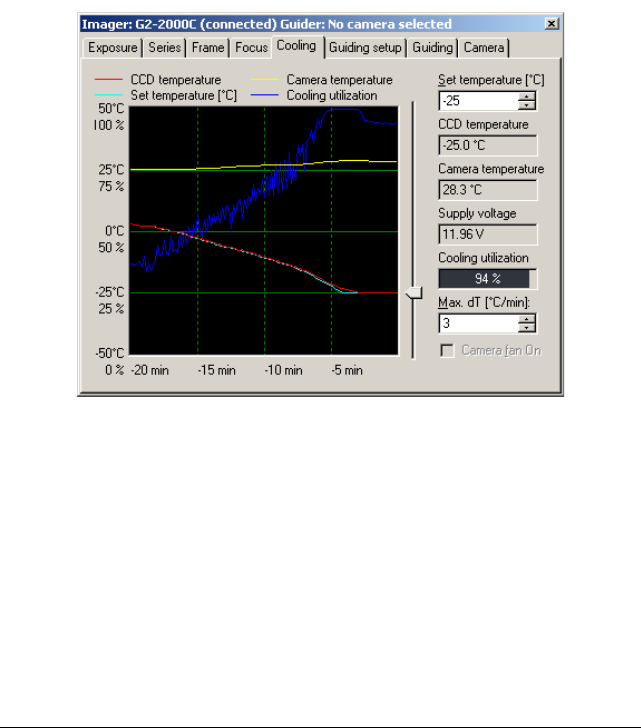
Task: Switch to the Exposure tab
Action: point(112,48)
